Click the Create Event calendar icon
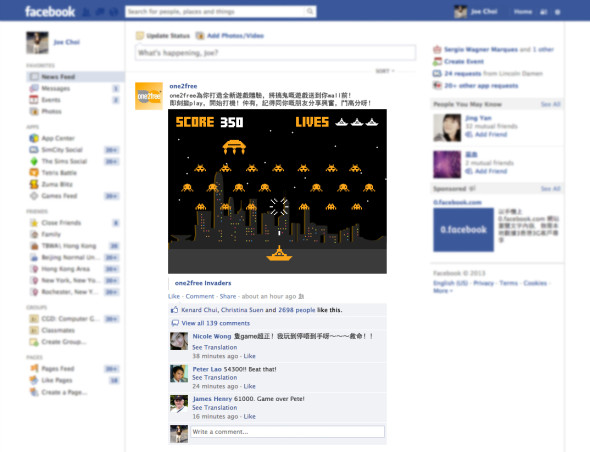The height and width of the screenshot is (452, 590). coord(437,61)
